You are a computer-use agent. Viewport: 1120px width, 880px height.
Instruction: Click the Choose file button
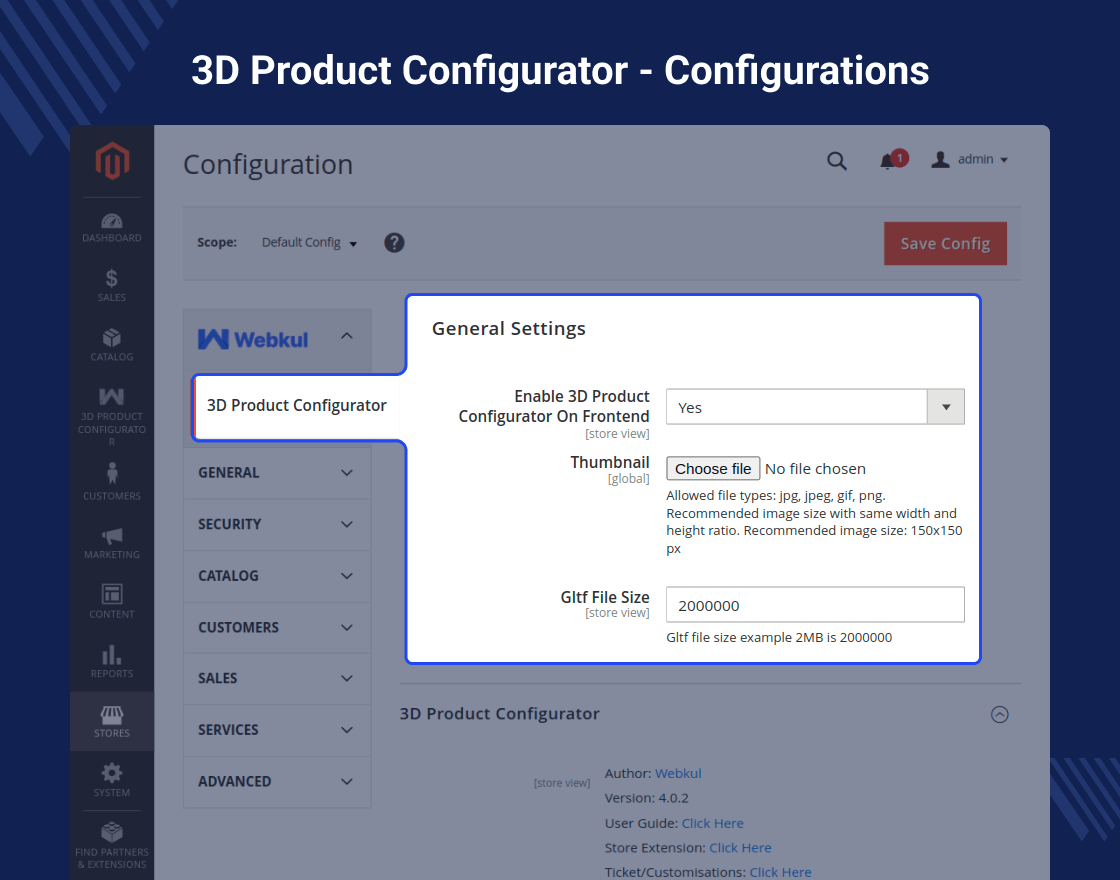click(x=713, y=469)
